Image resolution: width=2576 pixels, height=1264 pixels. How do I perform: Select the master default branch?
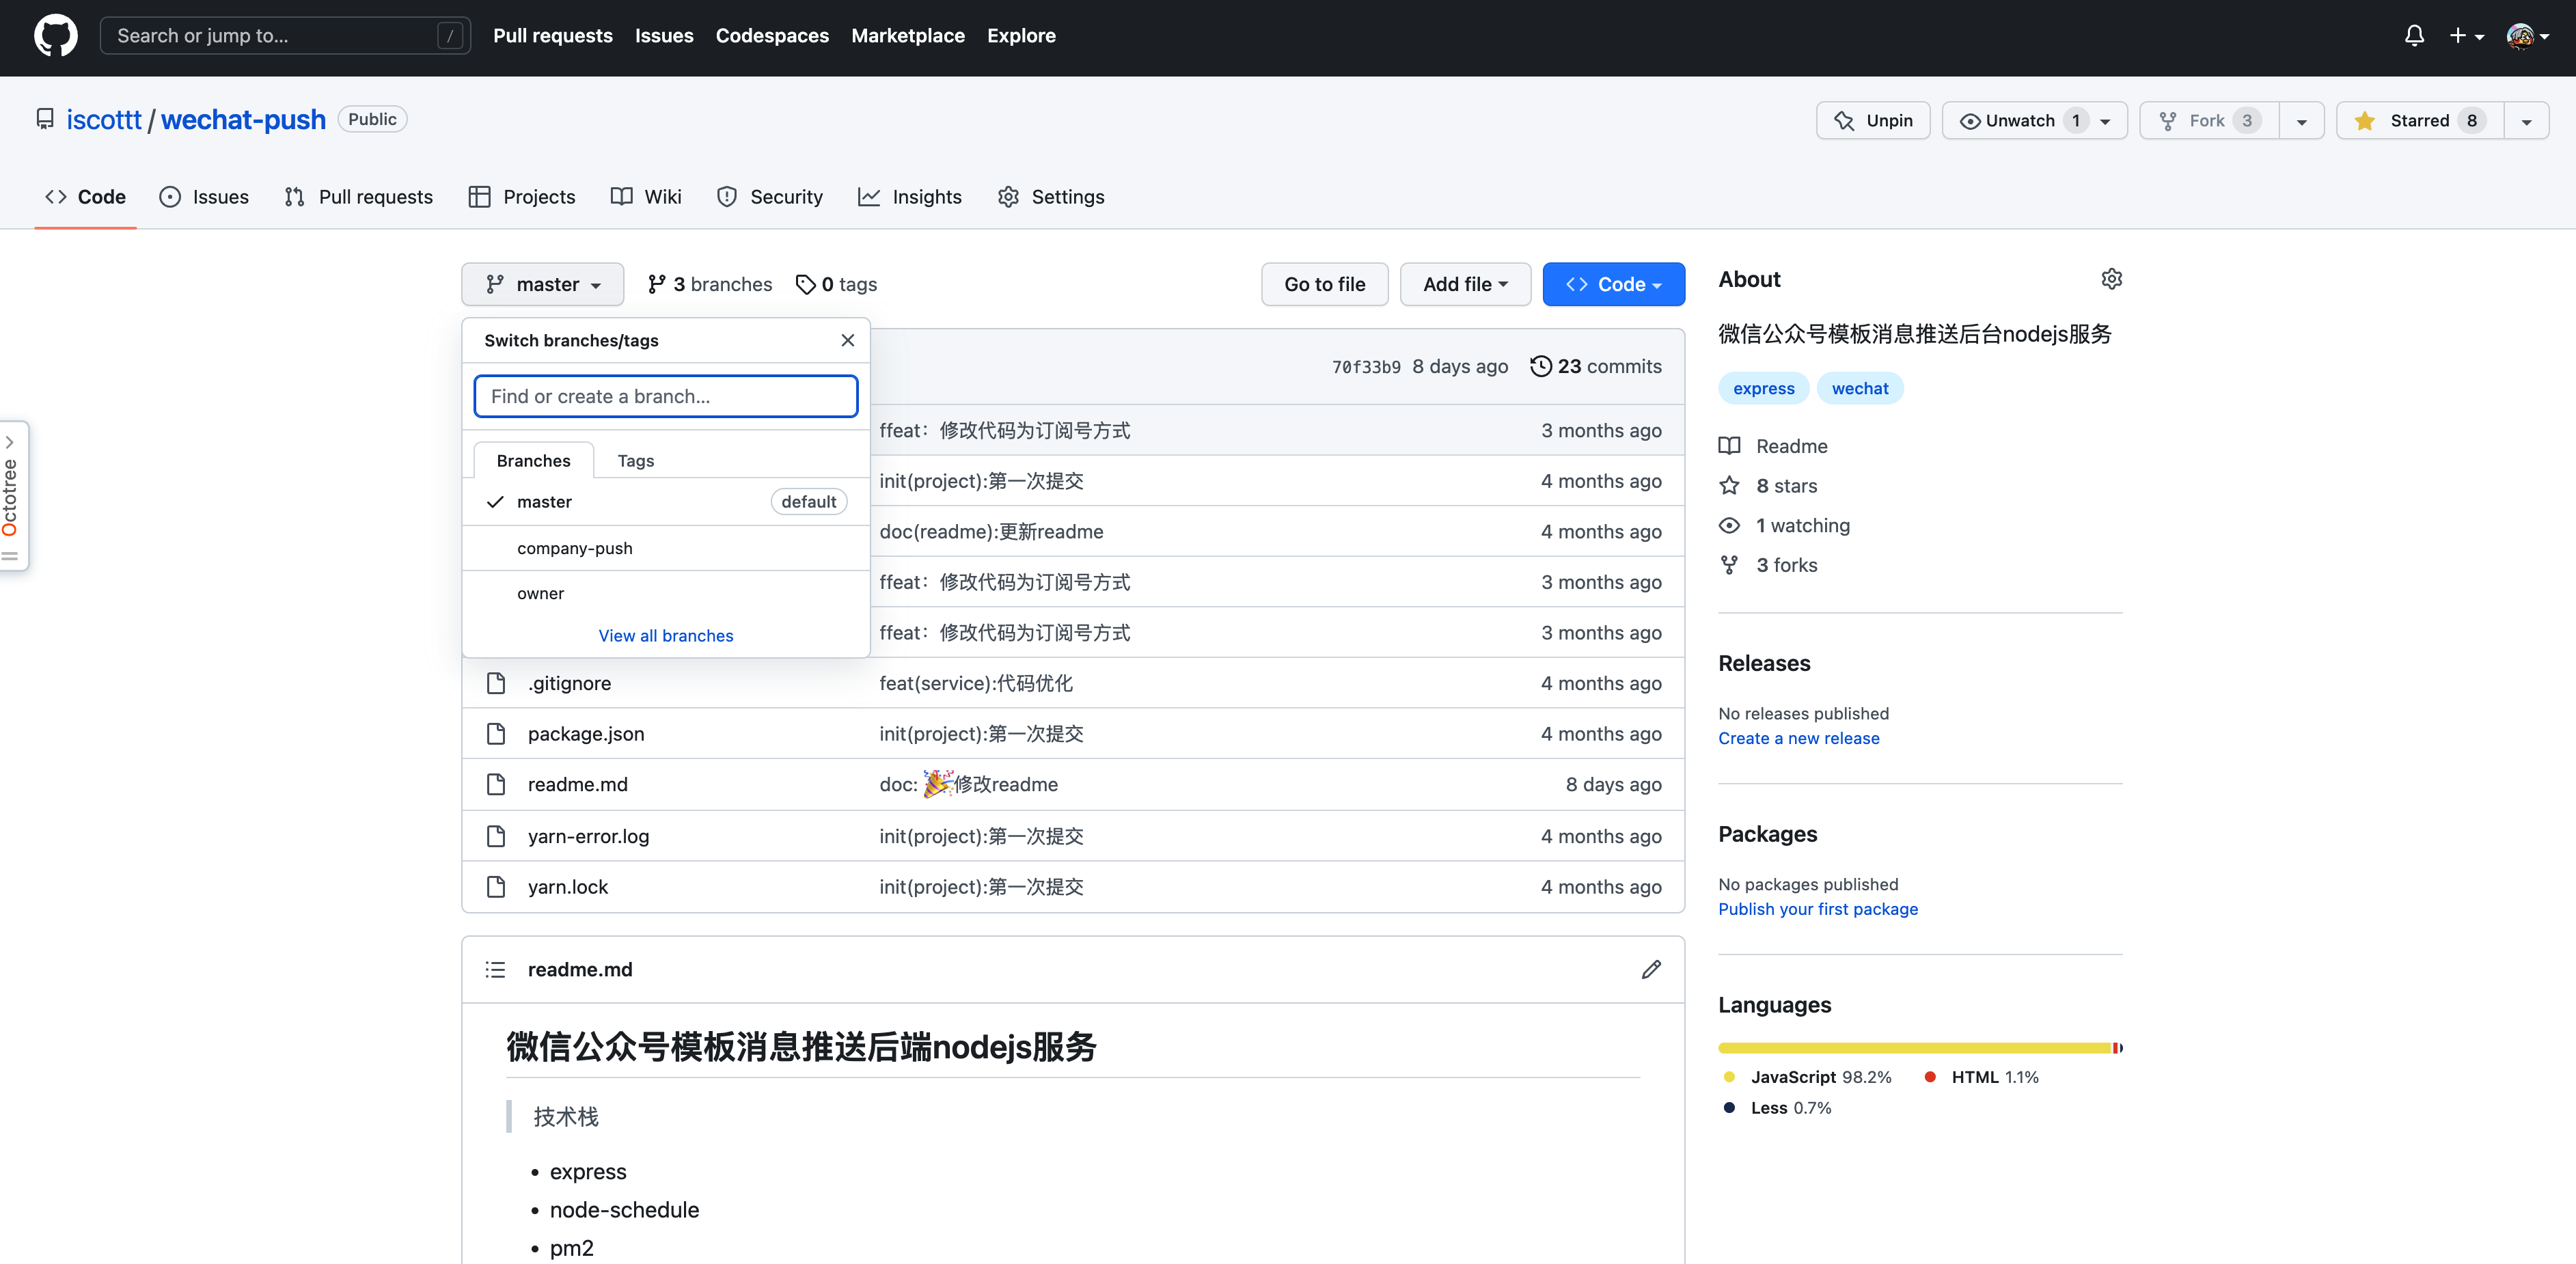click(666, 502)
